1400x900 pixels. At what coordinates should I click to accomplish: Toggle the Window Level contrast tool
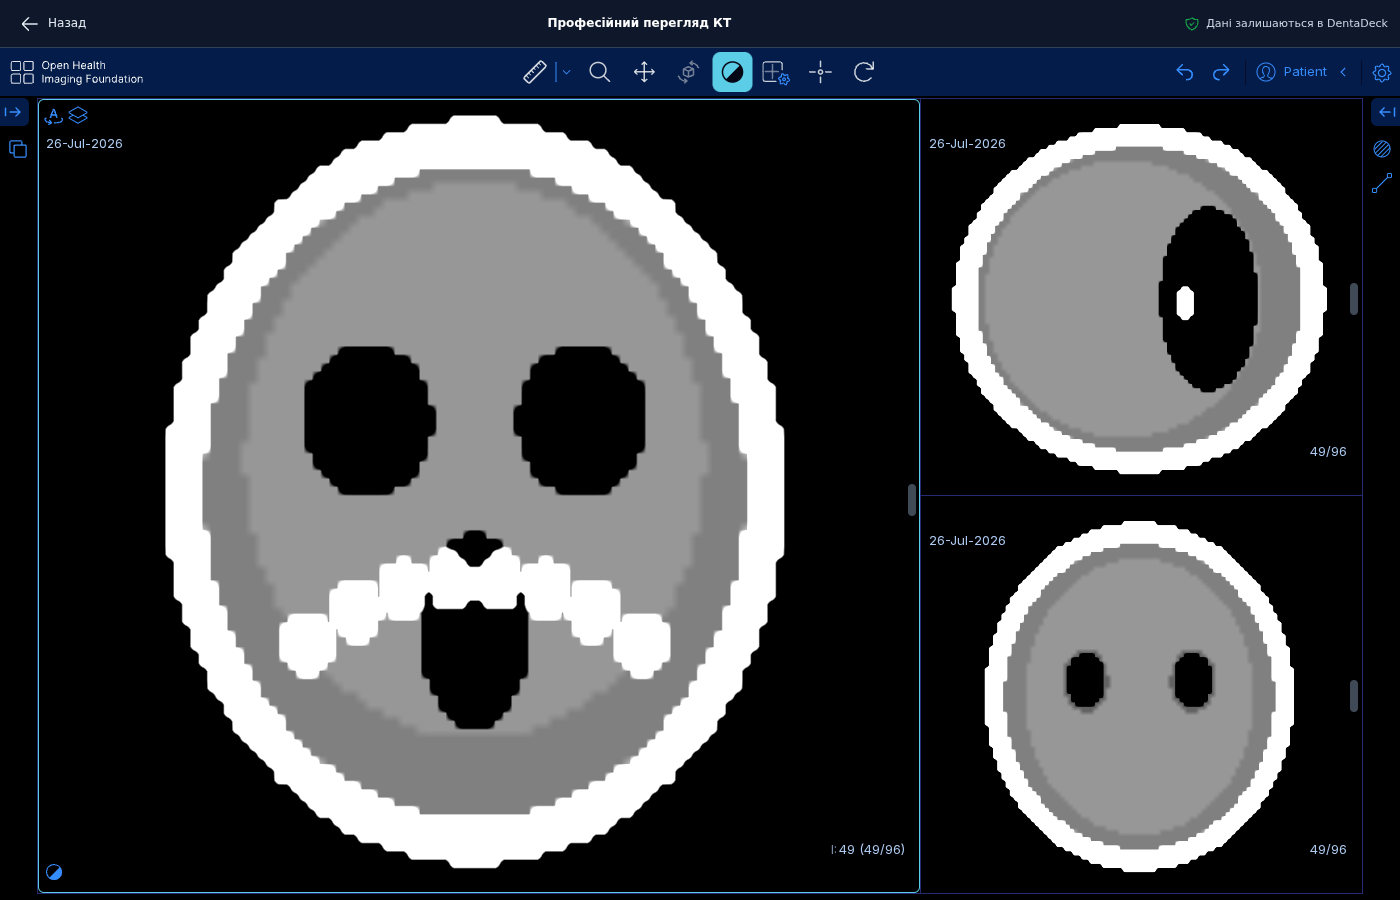coord(732,72)
